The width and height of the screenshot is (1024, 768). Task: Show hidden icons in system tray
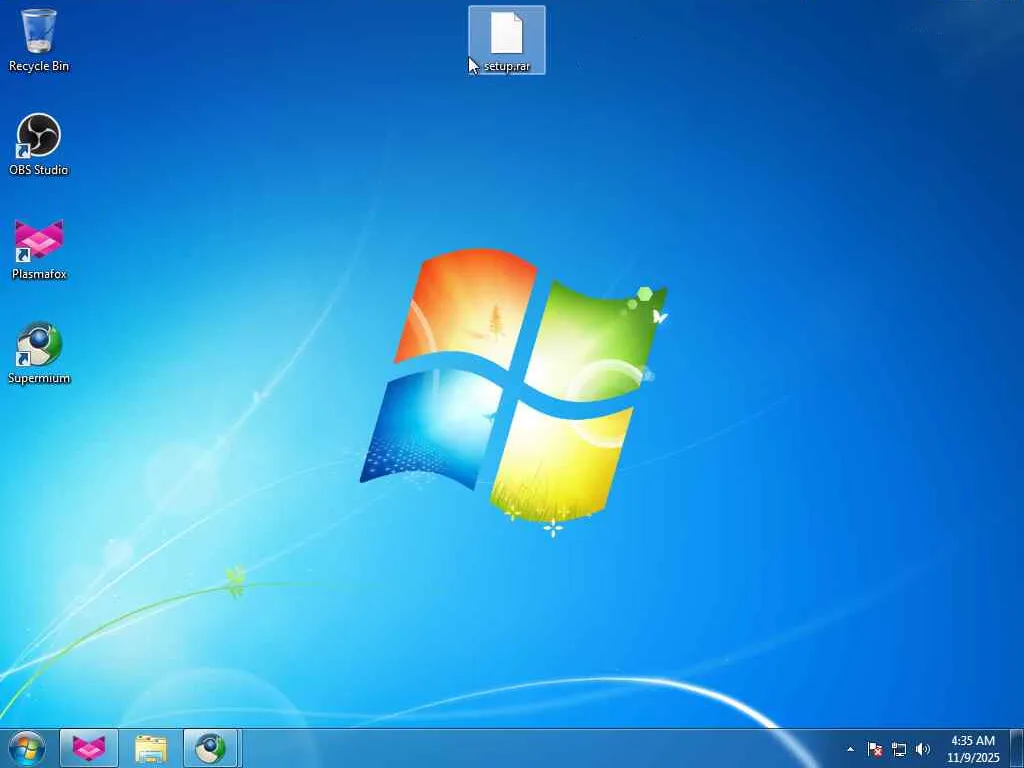pyautogui.click(x=850, y=749)
